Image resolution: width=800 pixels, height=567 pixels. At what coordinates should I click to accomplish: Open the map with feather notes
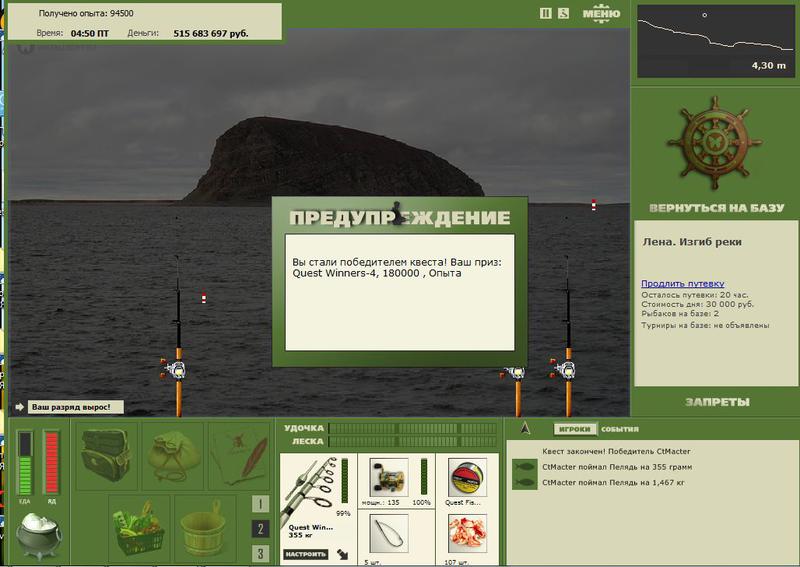coord(239,455)
